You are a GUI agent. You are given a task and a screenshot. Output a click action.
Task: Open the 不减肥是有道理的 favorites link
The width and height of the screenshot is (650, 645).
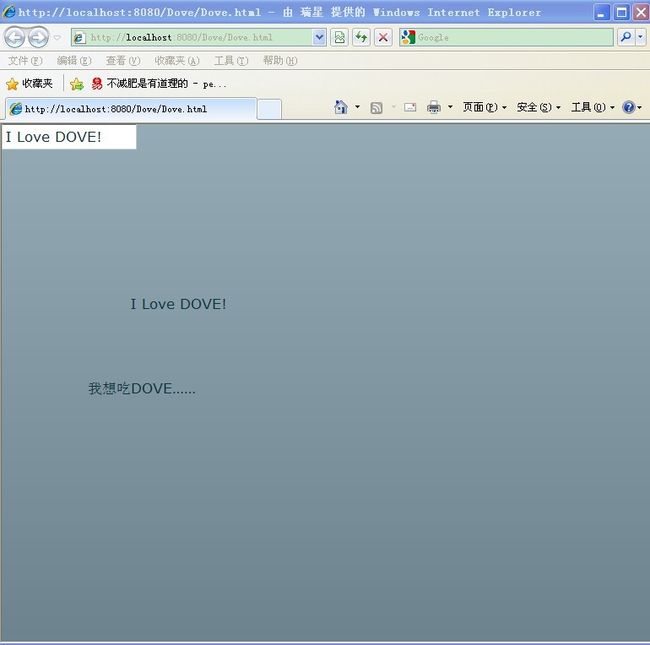pyautogui.click(x=159, y=84)
